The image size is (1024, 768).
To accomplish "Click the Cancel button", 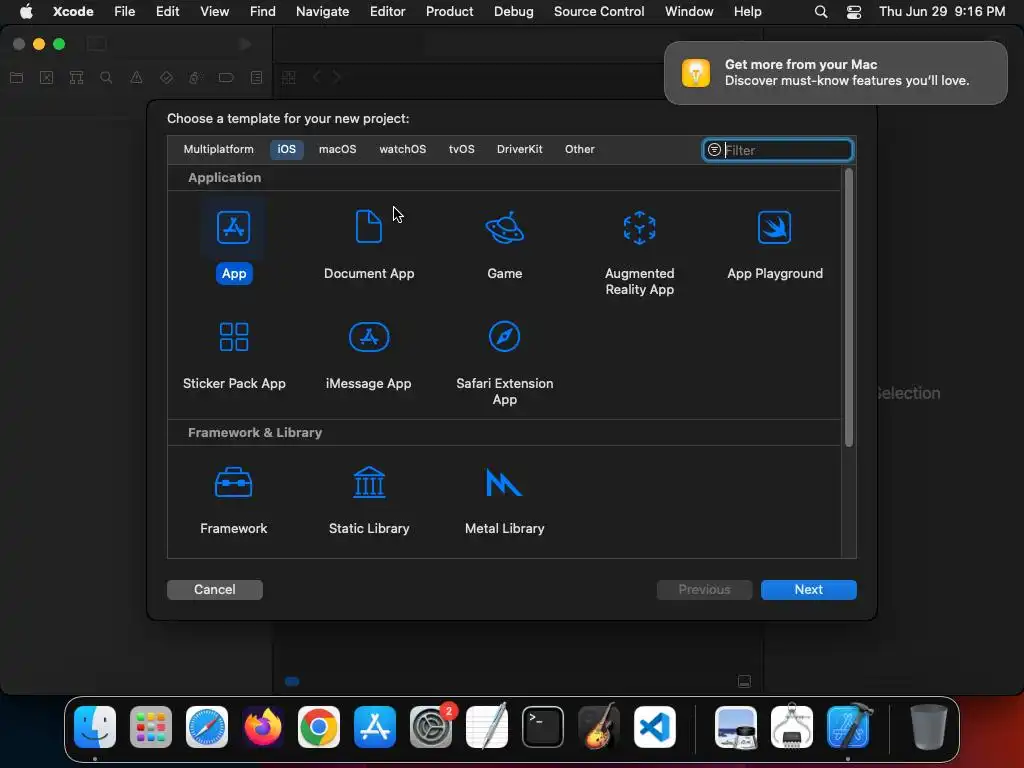I will pos(215,590).
